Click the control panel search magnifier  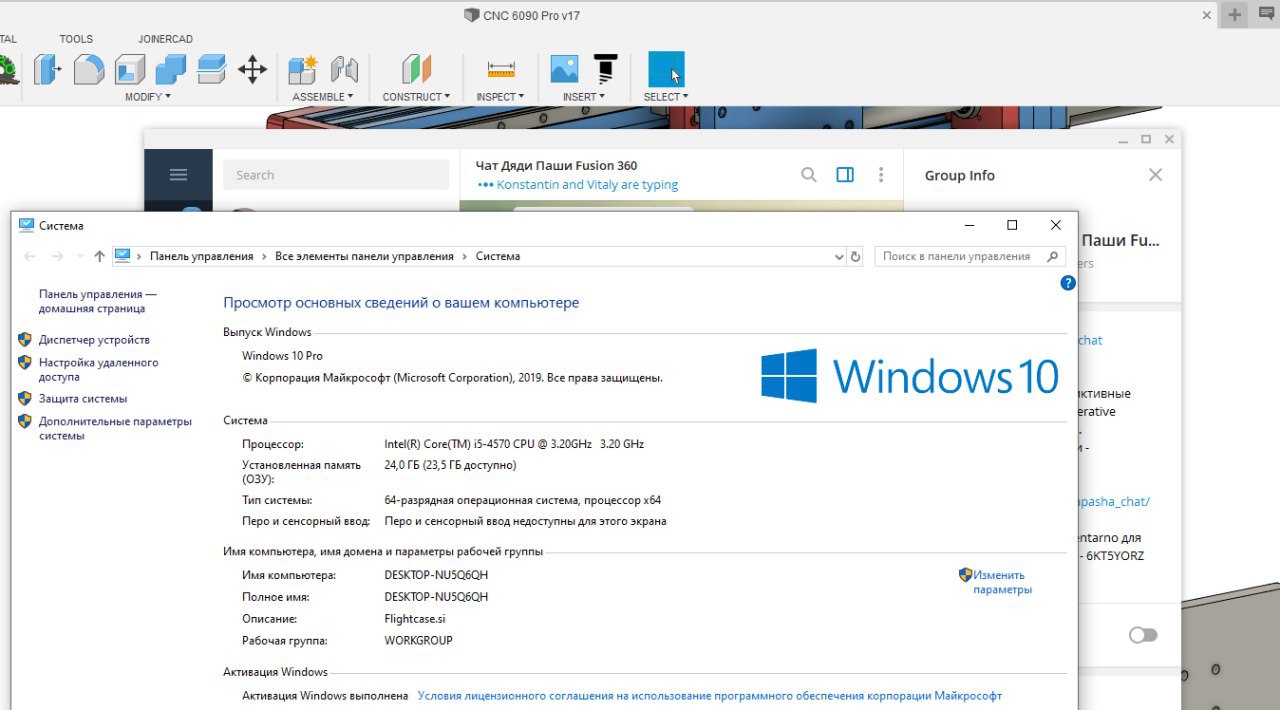tap(1052, 256)
